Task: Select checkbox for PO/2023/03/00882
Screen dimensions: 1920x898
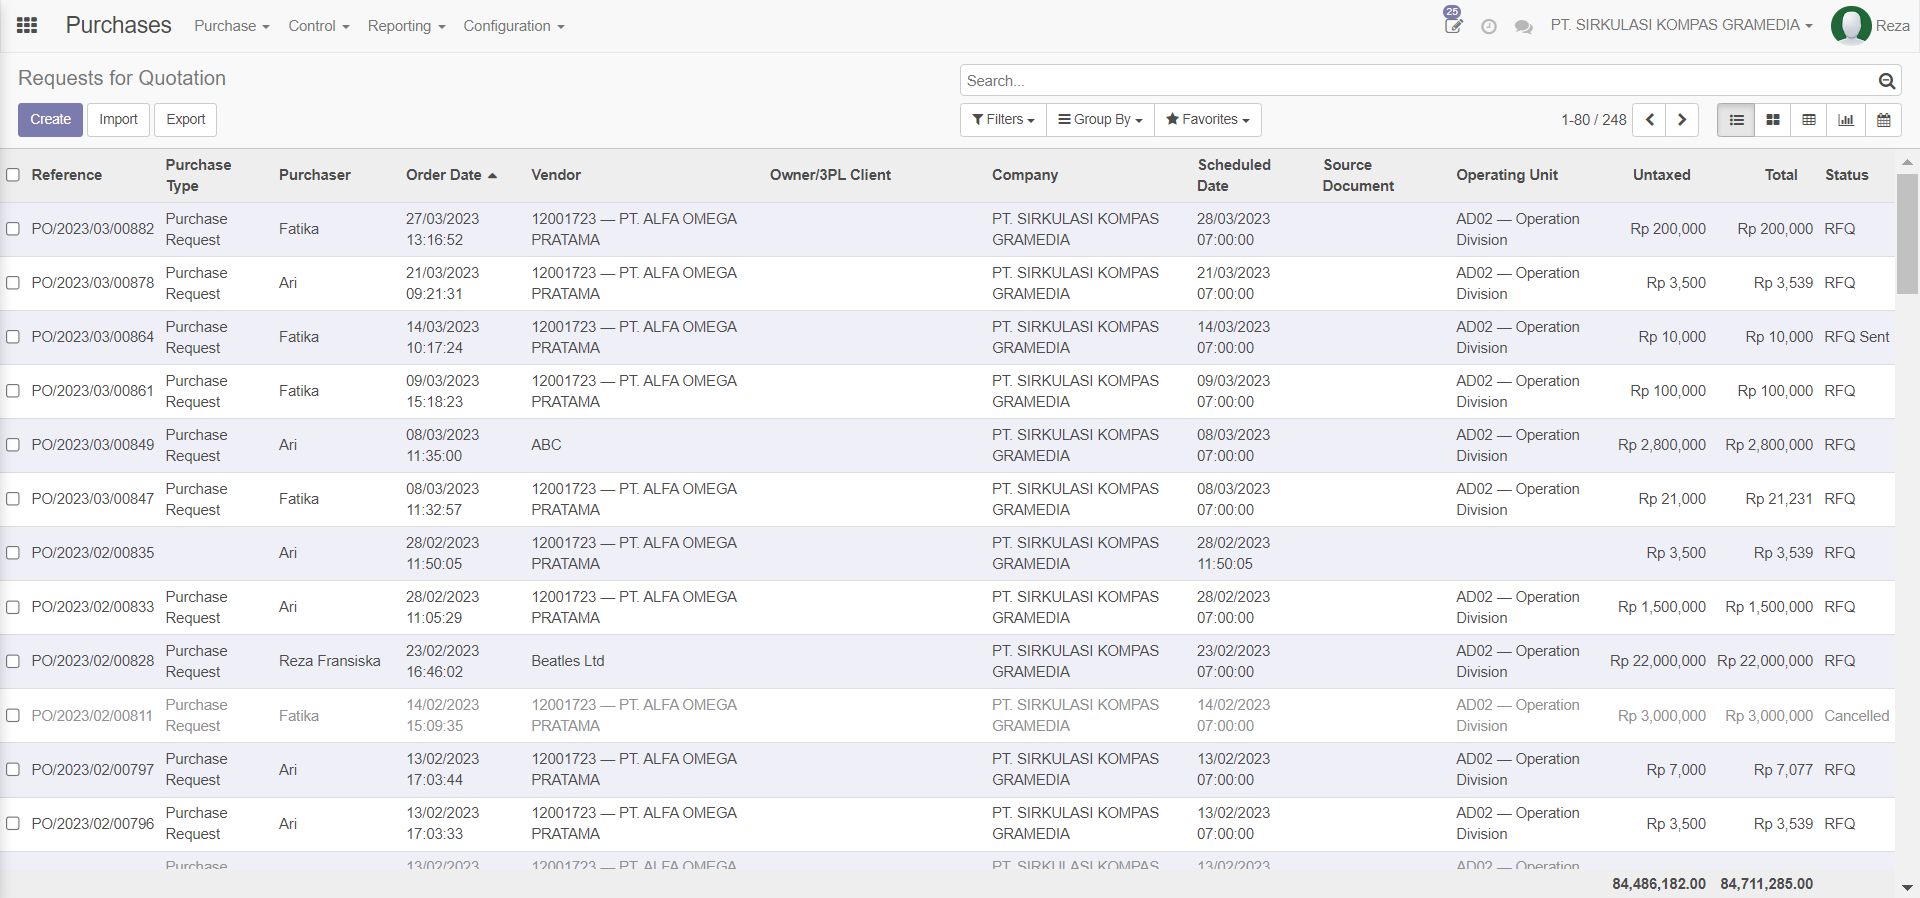Action: click(x=13, y=229)
